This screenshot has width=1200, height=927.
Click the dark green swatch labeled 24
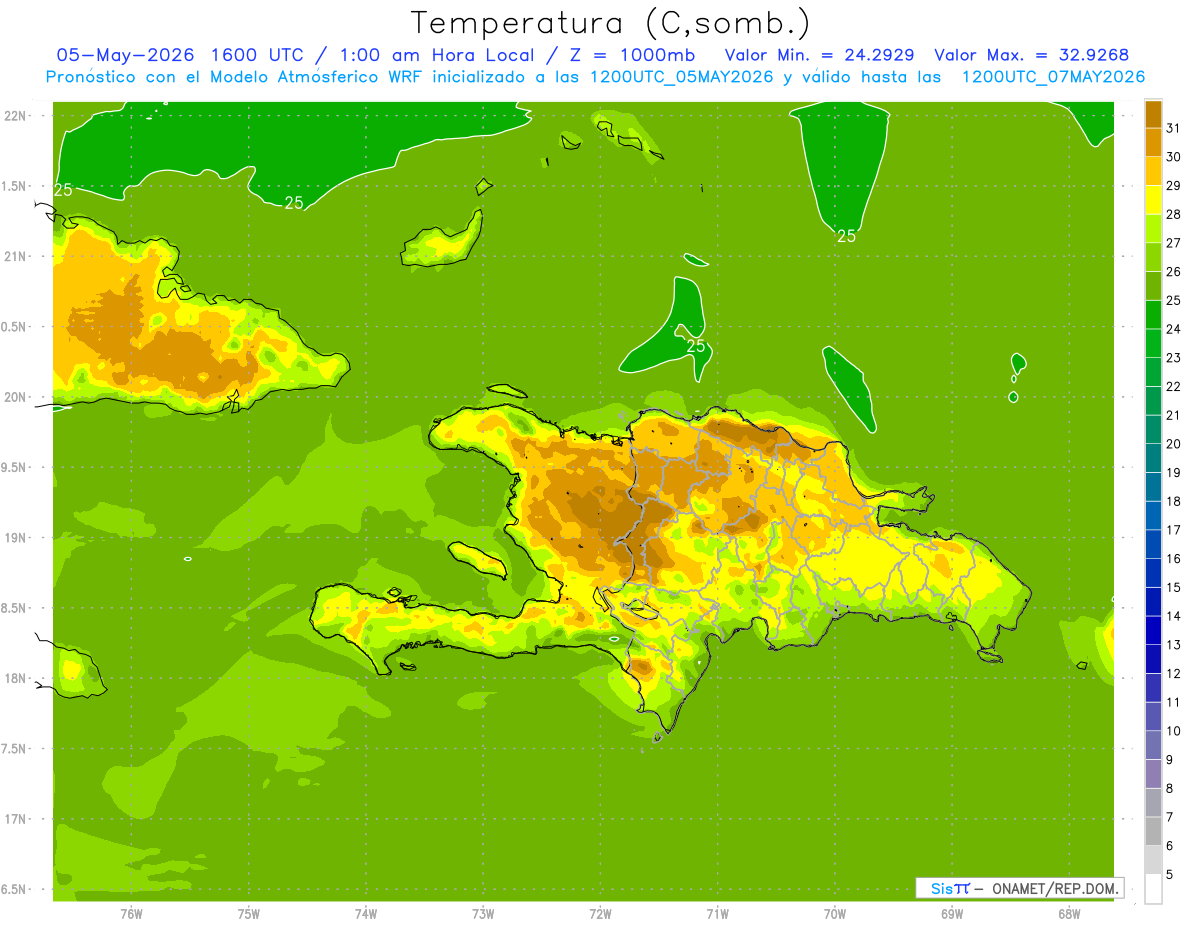coord(1153,315)
